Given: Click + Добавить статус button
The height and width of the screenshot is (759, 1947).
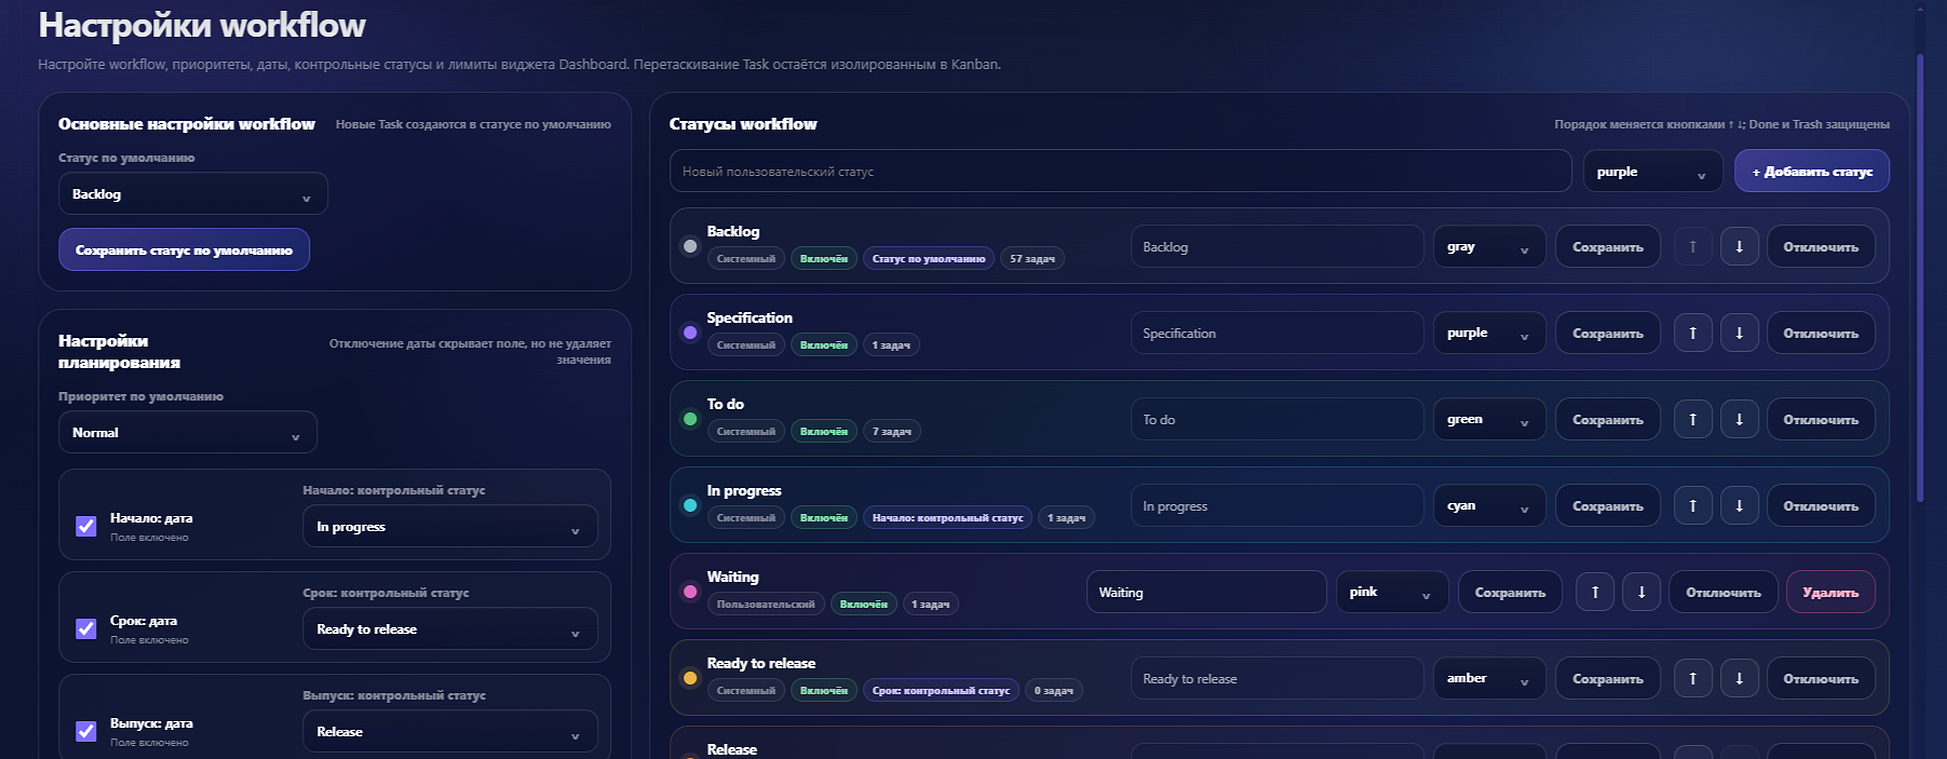Looking at the screenshot, I should click(x=1812, y=171).
